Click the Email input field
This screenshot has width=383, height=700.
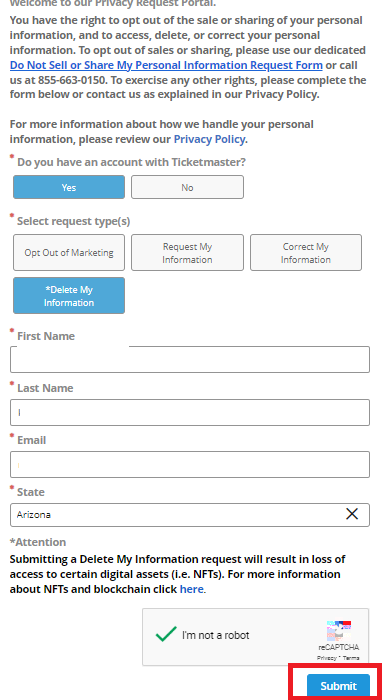190,464
